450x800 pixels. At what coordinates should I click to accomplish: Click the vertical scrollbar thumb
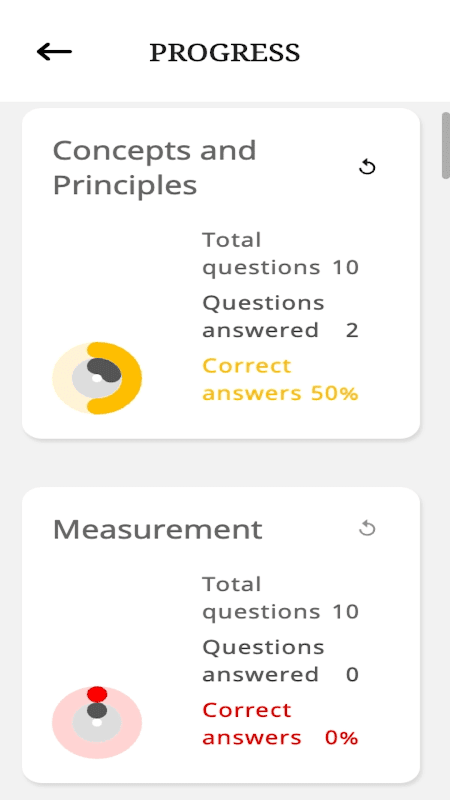click(446, 145)
